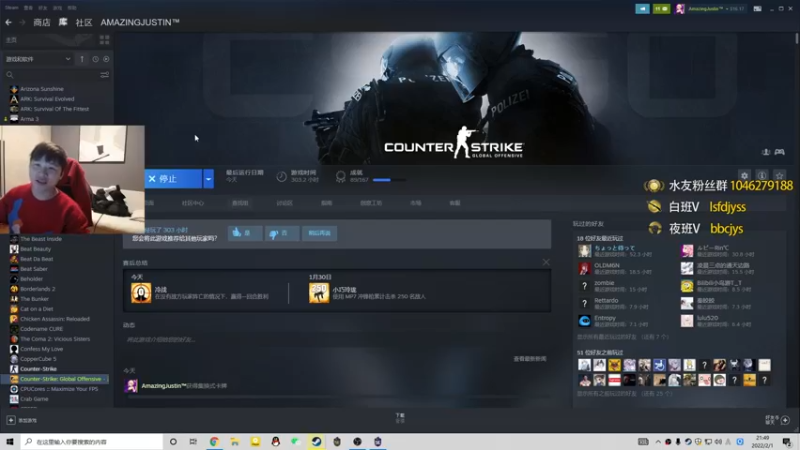Close the post-game summary panel
The width and height of the screenshot is (800, 450).
(546, 262)
